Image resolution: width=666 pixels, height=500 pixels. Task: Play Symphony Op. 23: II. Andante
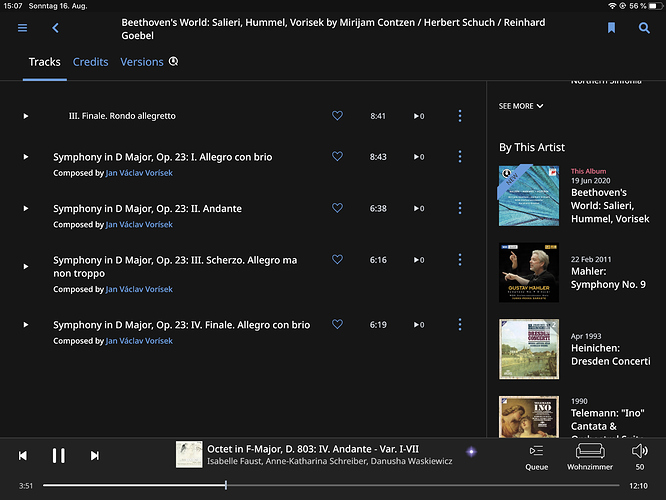pos(26,209)
